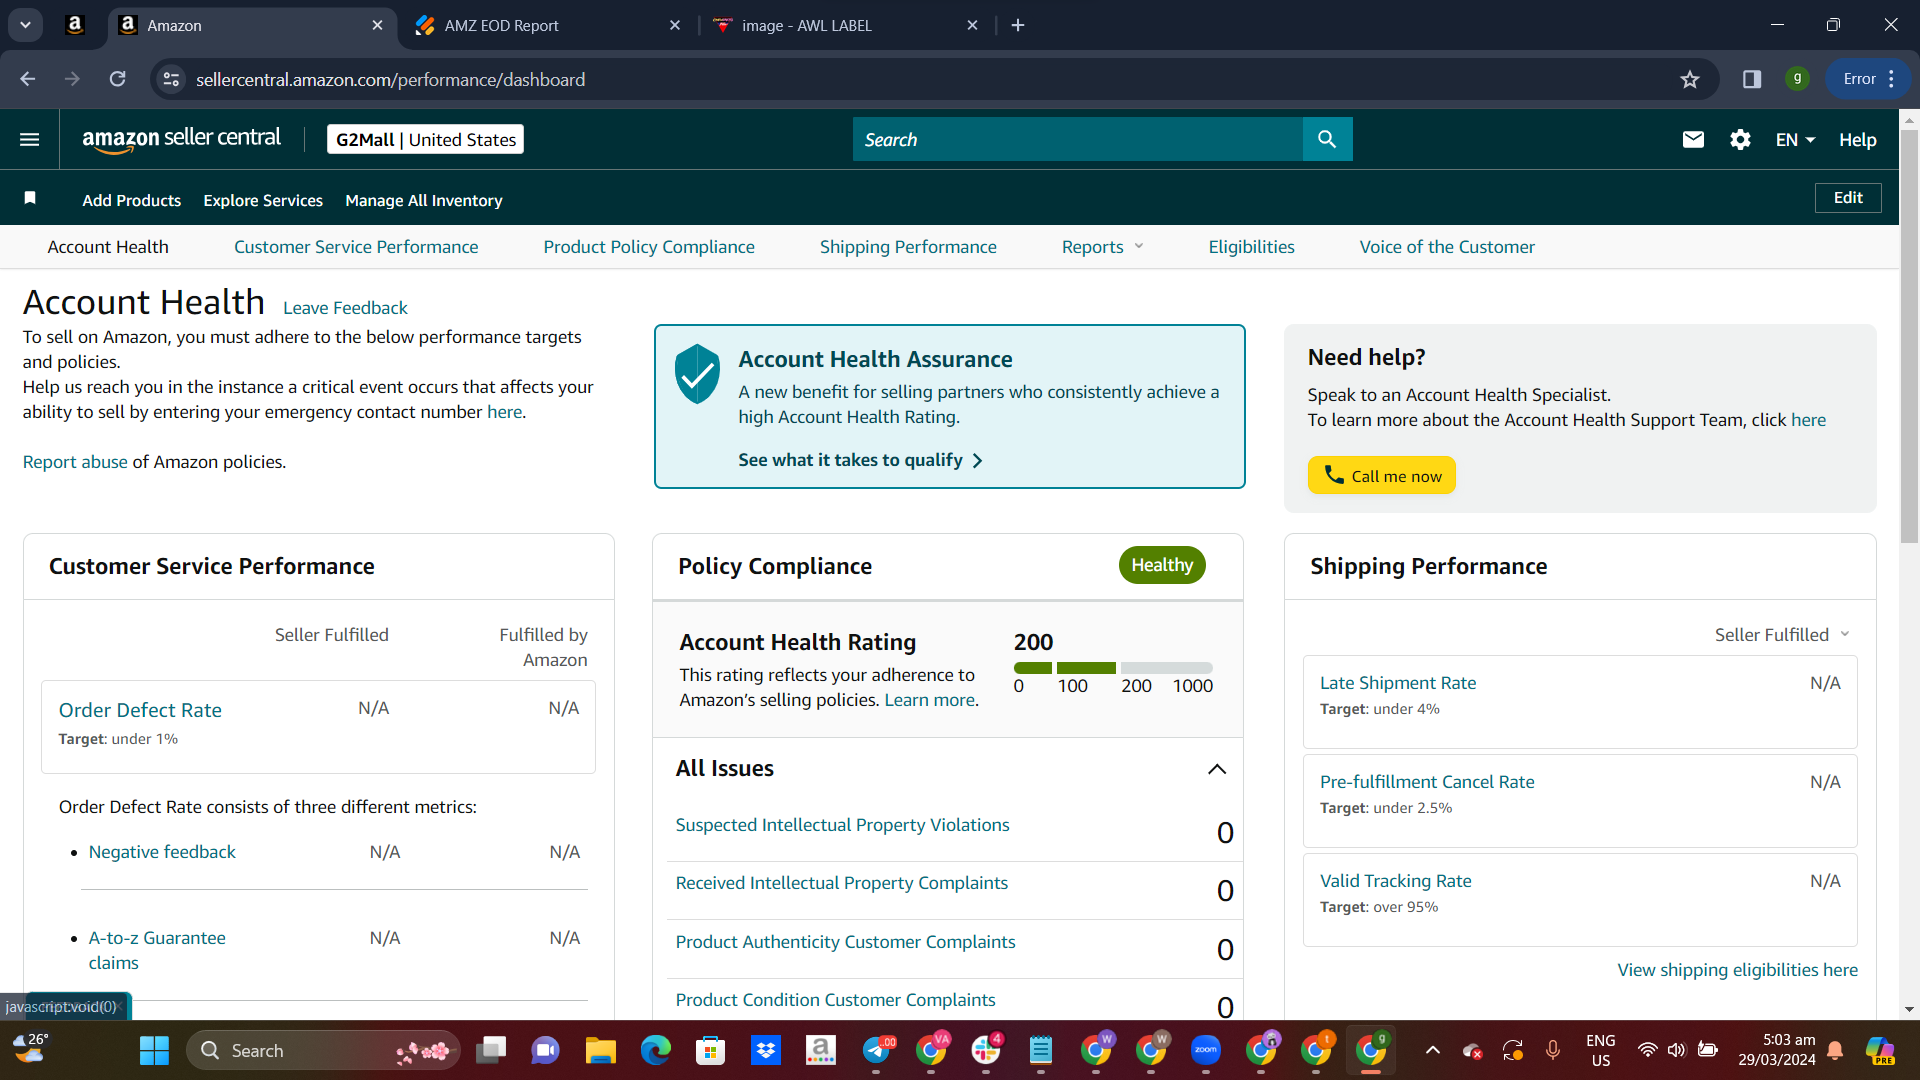Open the browser side panel icon
Viewport: 1920px width, 1080px height.
click(x=1752, y=79)
